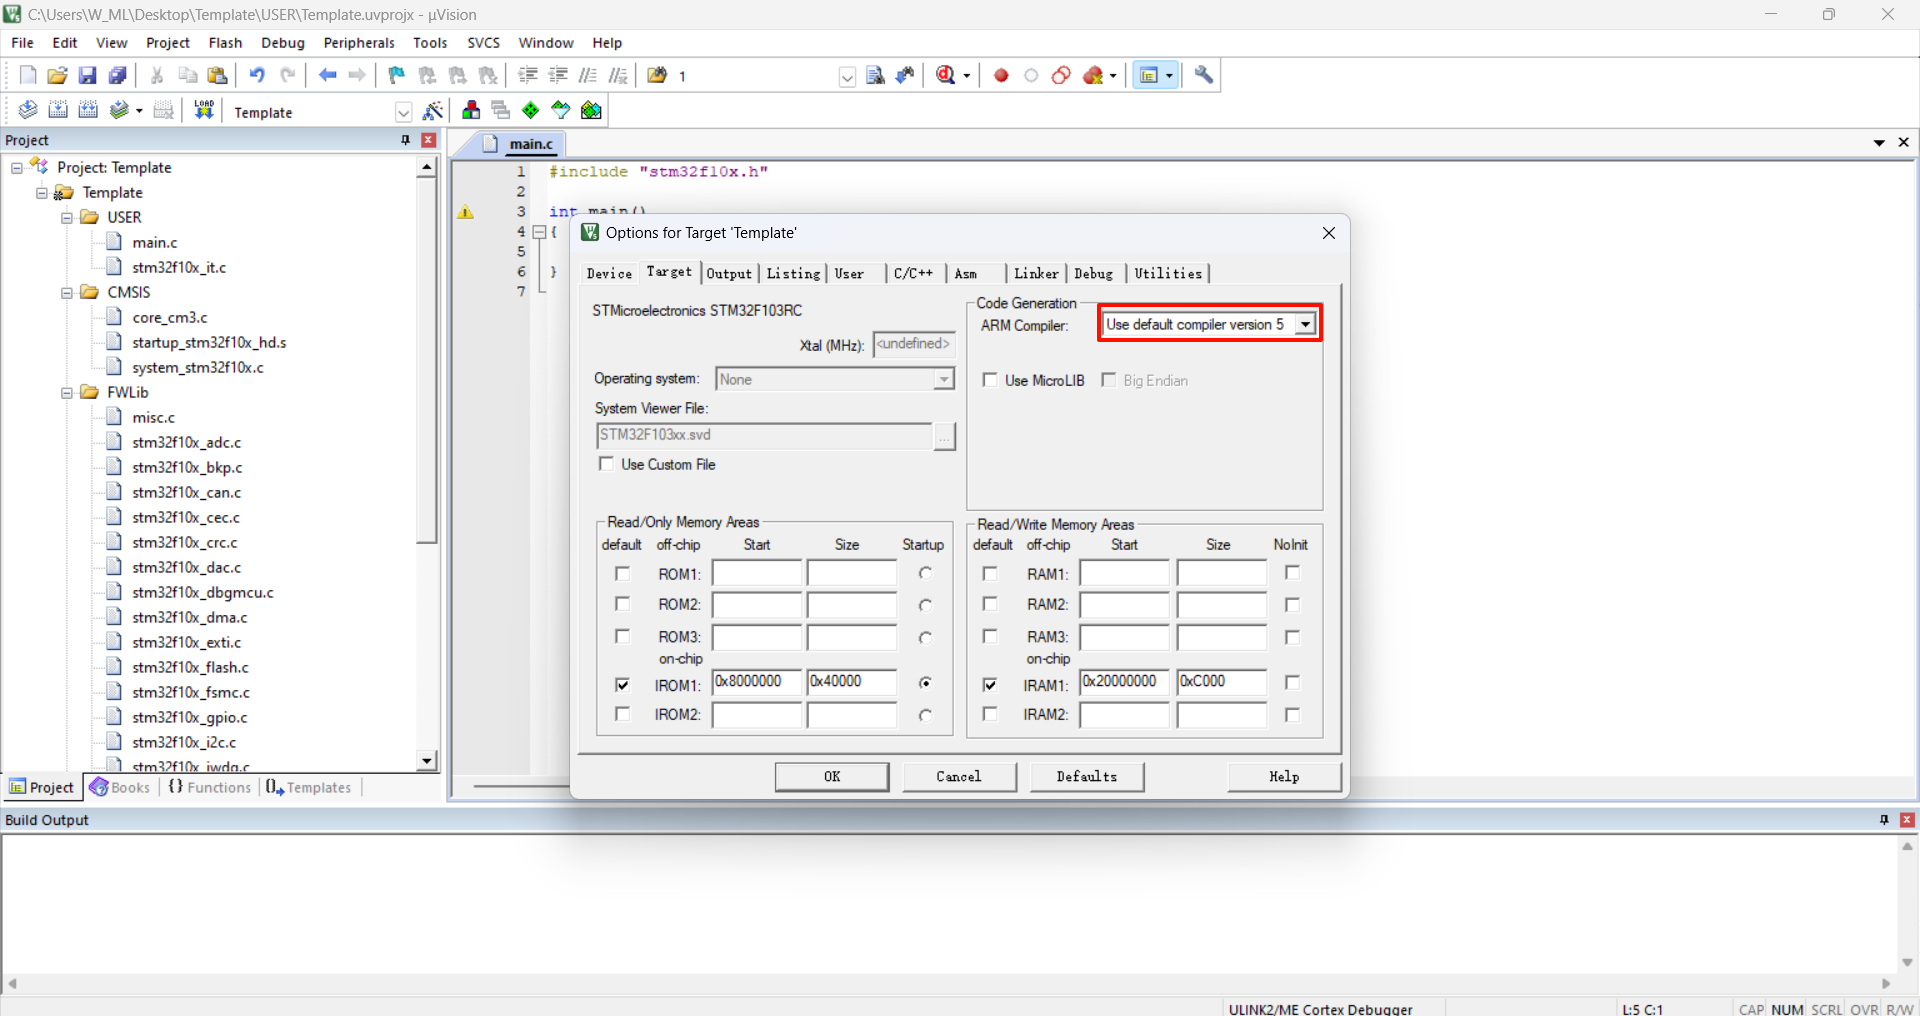Open the Pack Installer icon
Viewport: 1920px width, 1016px height.
[x=592, y=110]
